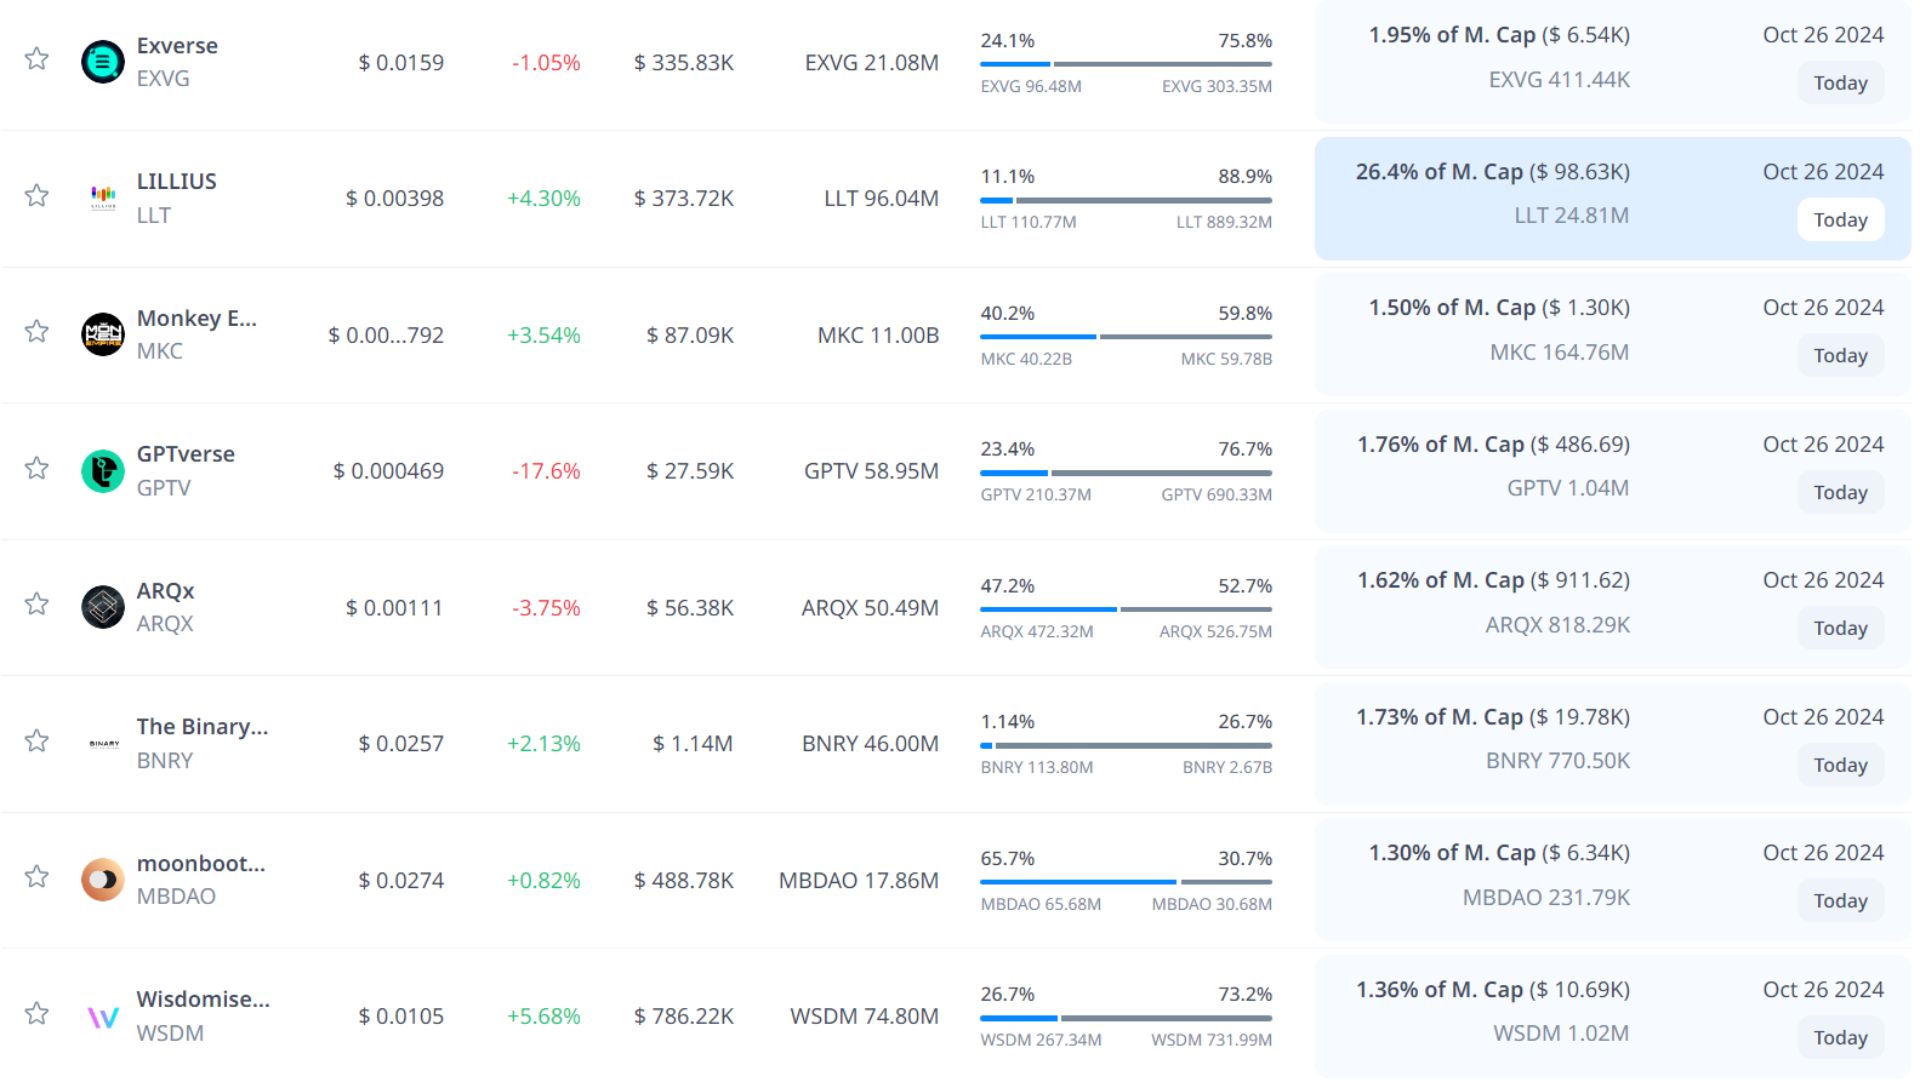This screenshot has height=1080, width=1920.
Task: Click The Binary BNRY logo
Action: (102, 744)
